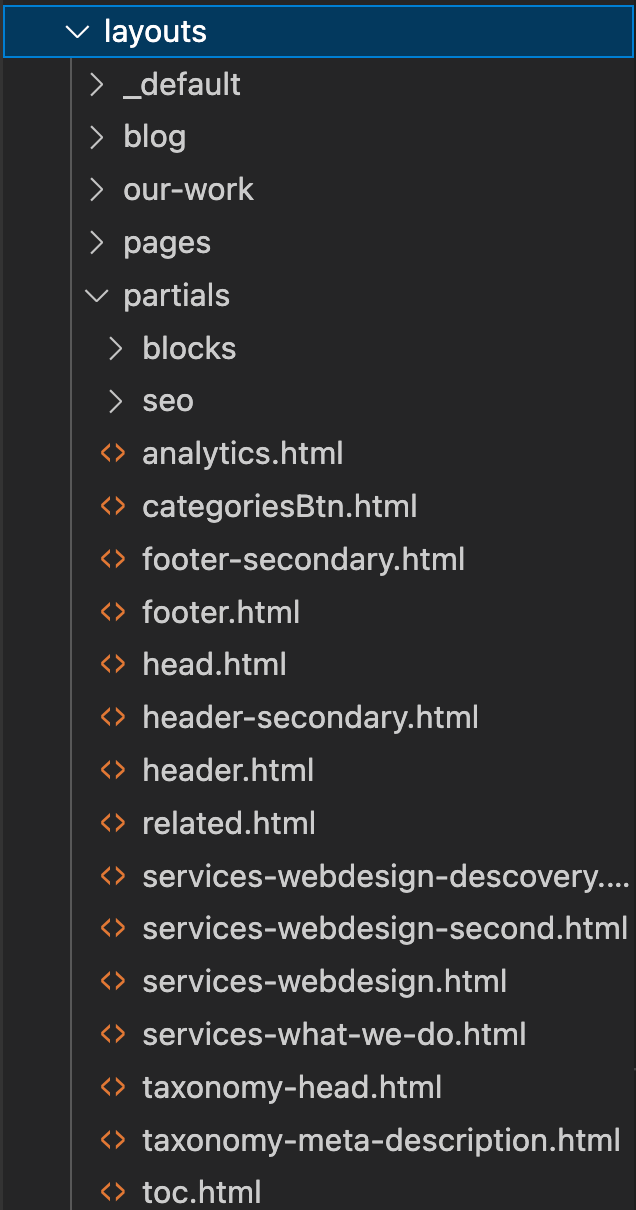This screenshot has width=636, height=1210.
Task: Open taxonomy-meta-description.html file
Action: click(x=381, y=1140)
